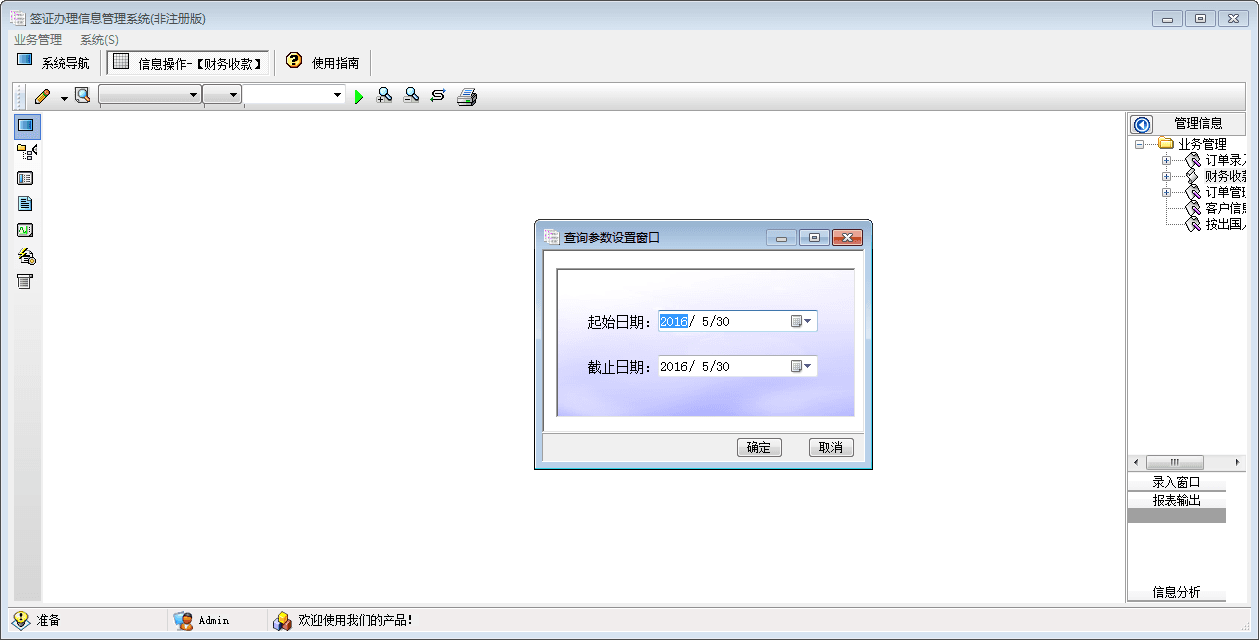Collapse the 业务管理 tree node
Screen dimensions: 1259x640
pos(1139,145)
